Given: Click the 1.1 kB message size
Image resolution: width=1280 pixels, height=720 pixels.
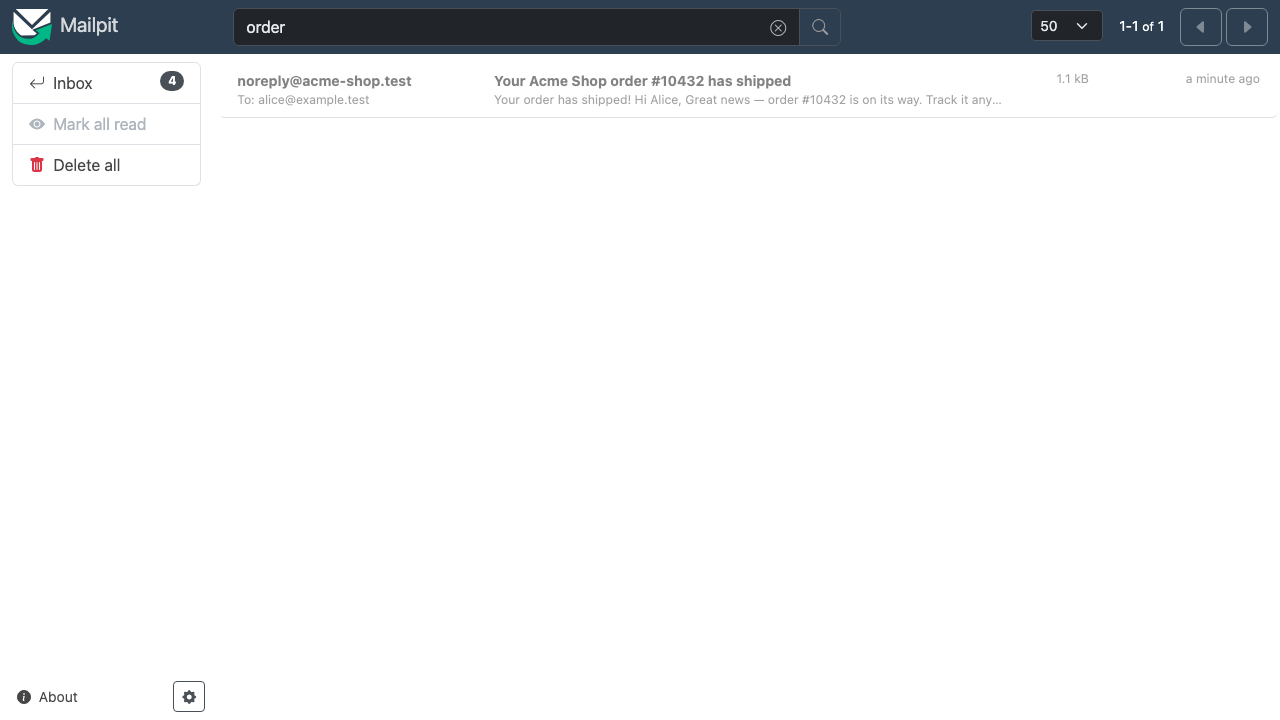Looking at the screenshot, I should click(1072, 79).
